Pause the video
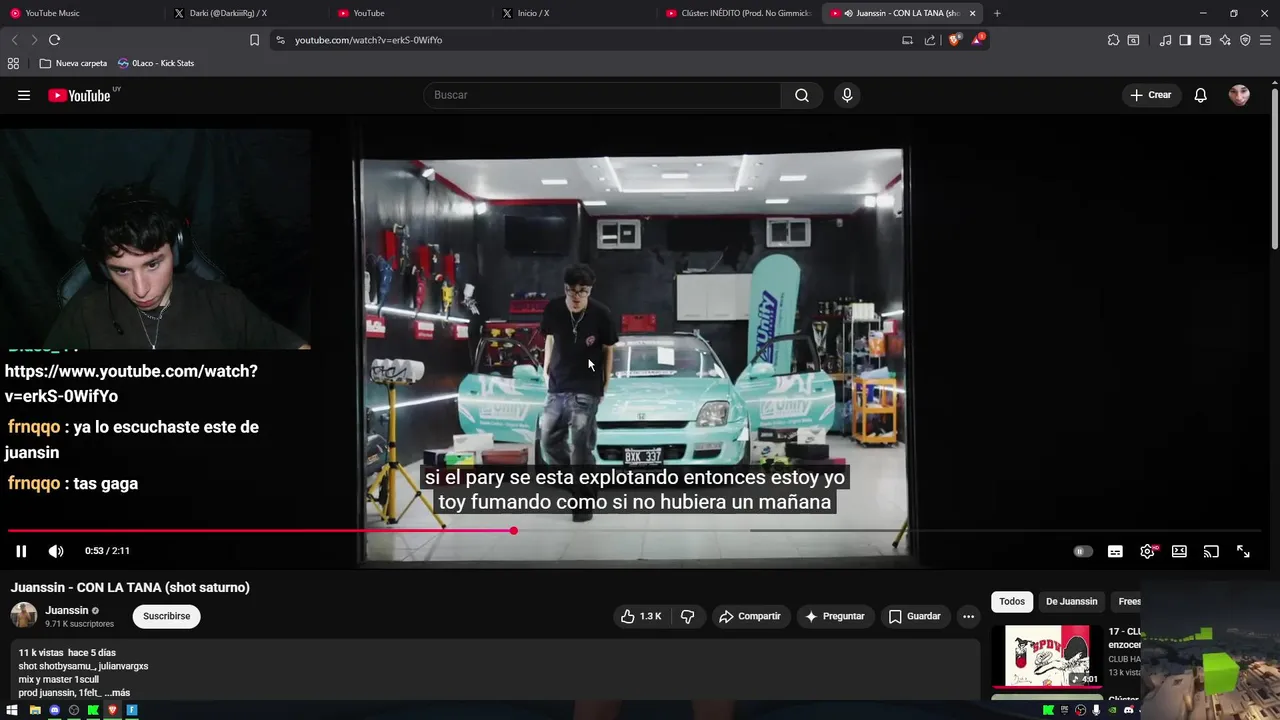 pos(21,551)
